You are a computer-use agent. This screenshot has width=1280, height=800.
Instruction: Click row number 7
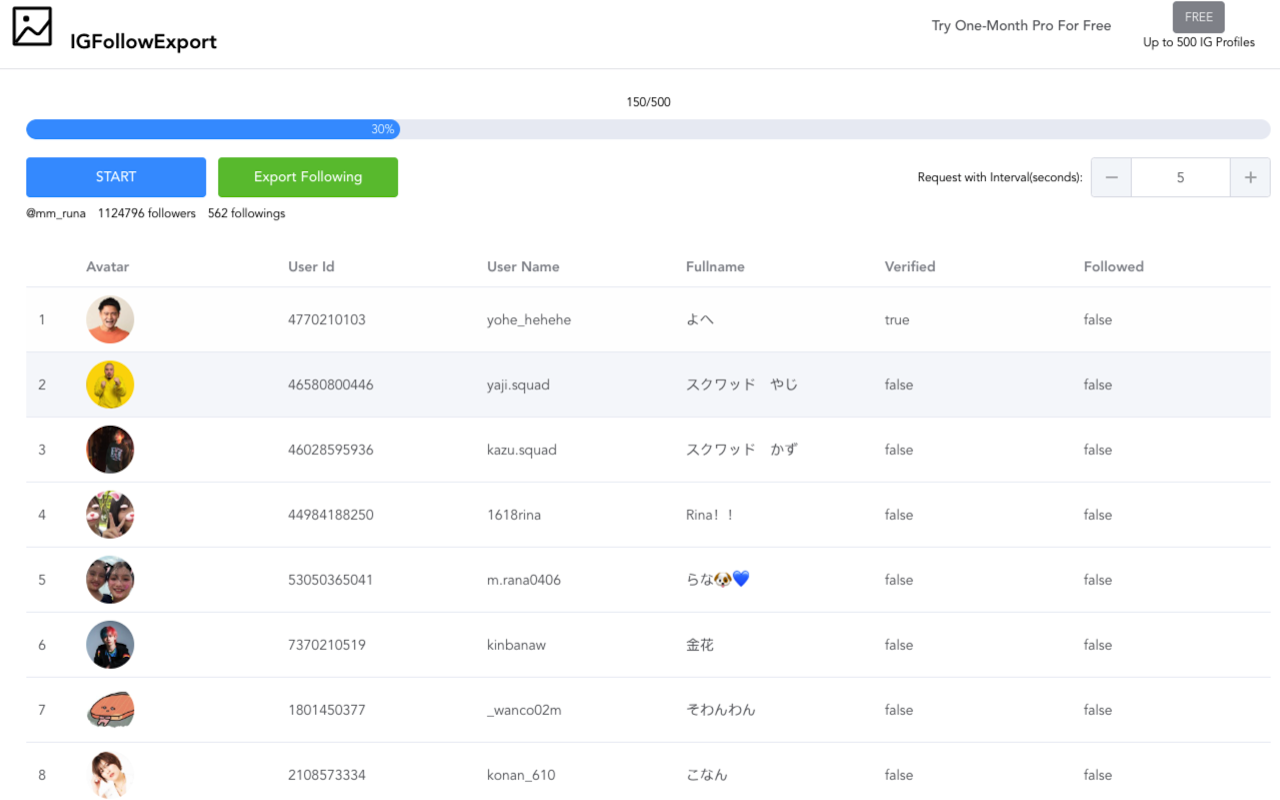coord(42,710)
